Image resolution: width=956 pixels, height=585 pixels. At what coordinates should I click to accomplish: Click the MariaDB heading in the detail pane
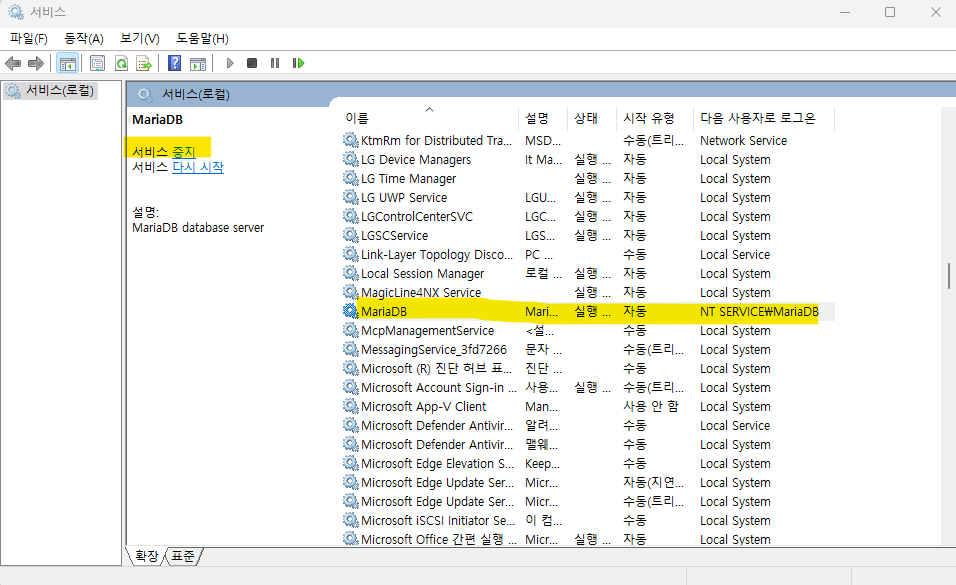click(x=157, y=120)
